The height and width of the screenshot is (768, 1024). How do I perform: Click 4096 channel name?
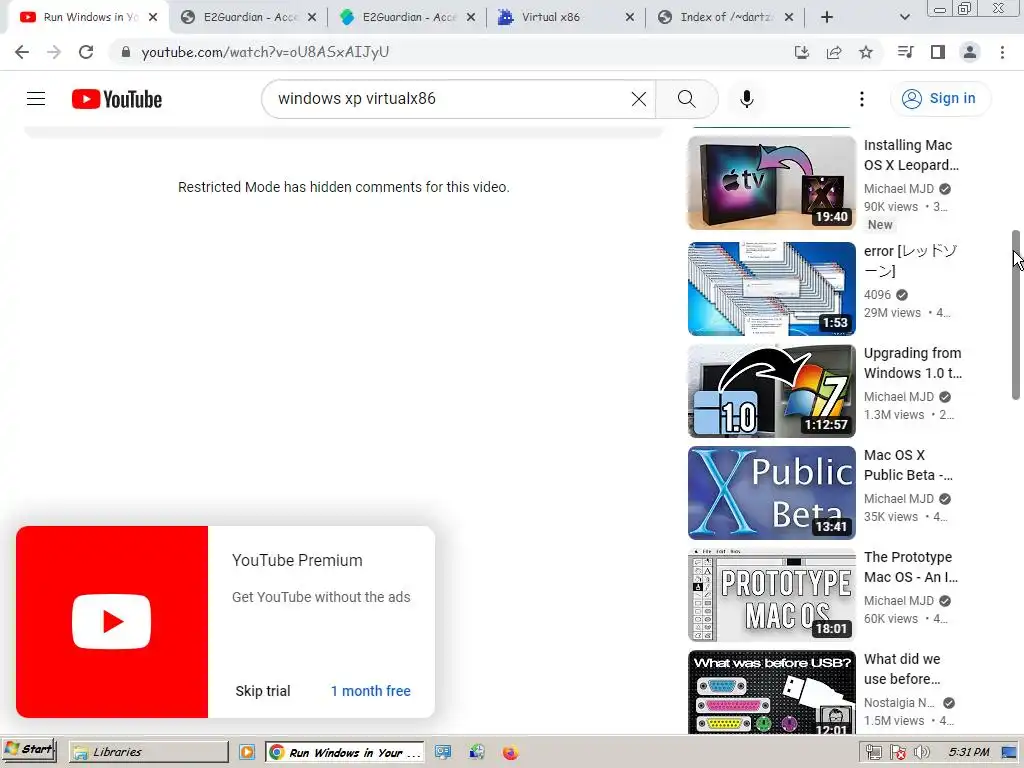click(877, 295)
